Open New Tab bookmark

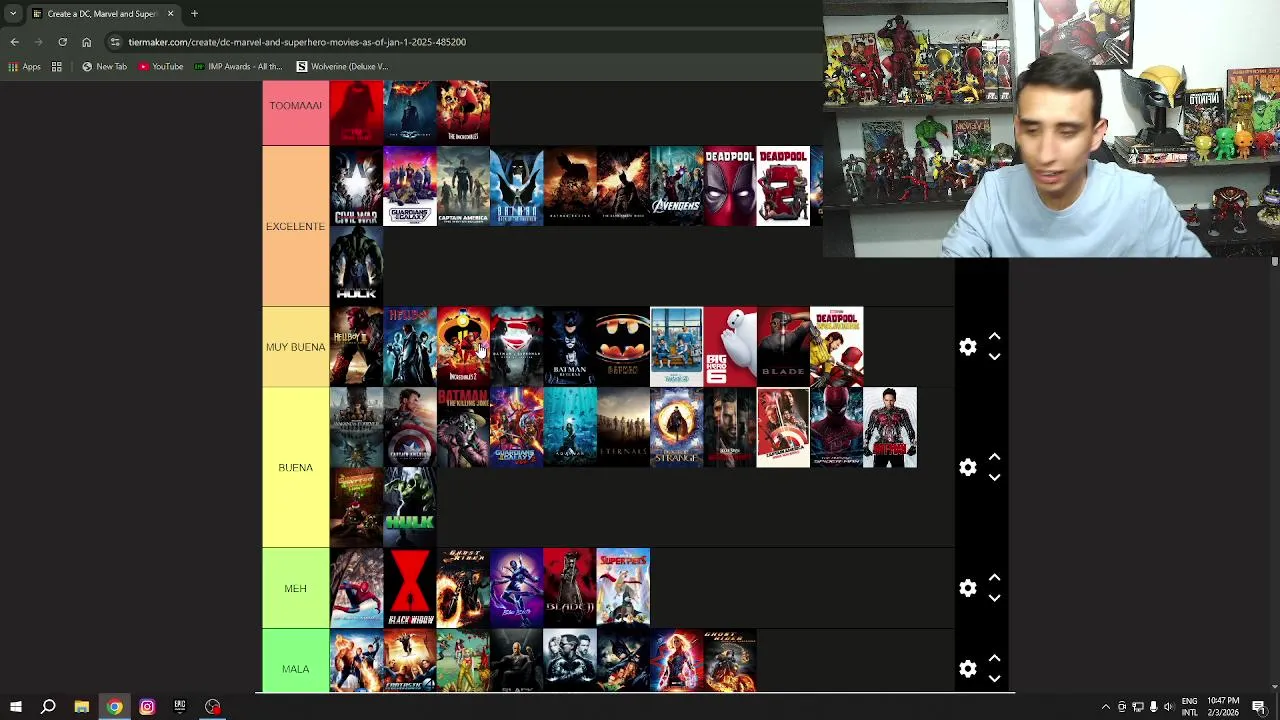click(105, 67)
